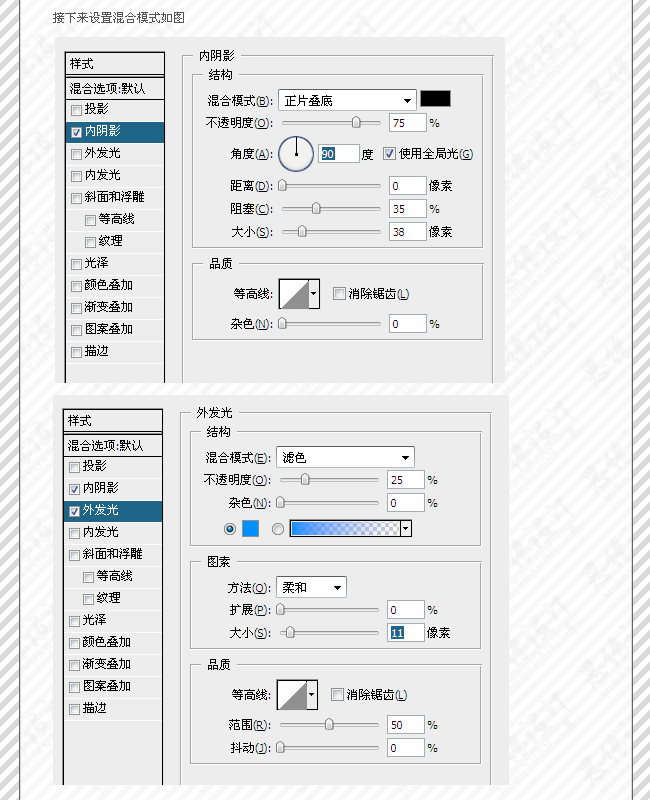Screen dimensions: 650x800
Task: Uncheck 外发光 checkbox in the bottom dialog
Action: (74, 511)
